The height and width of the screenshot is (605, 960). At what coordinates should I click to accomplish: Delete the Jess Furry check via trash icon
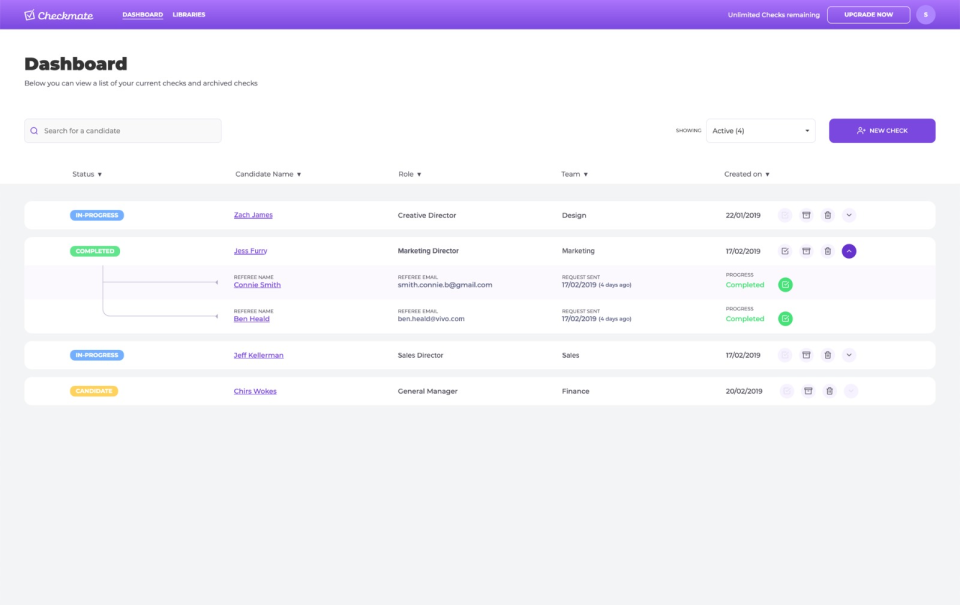pyautogui.click(x=828, y=251)
